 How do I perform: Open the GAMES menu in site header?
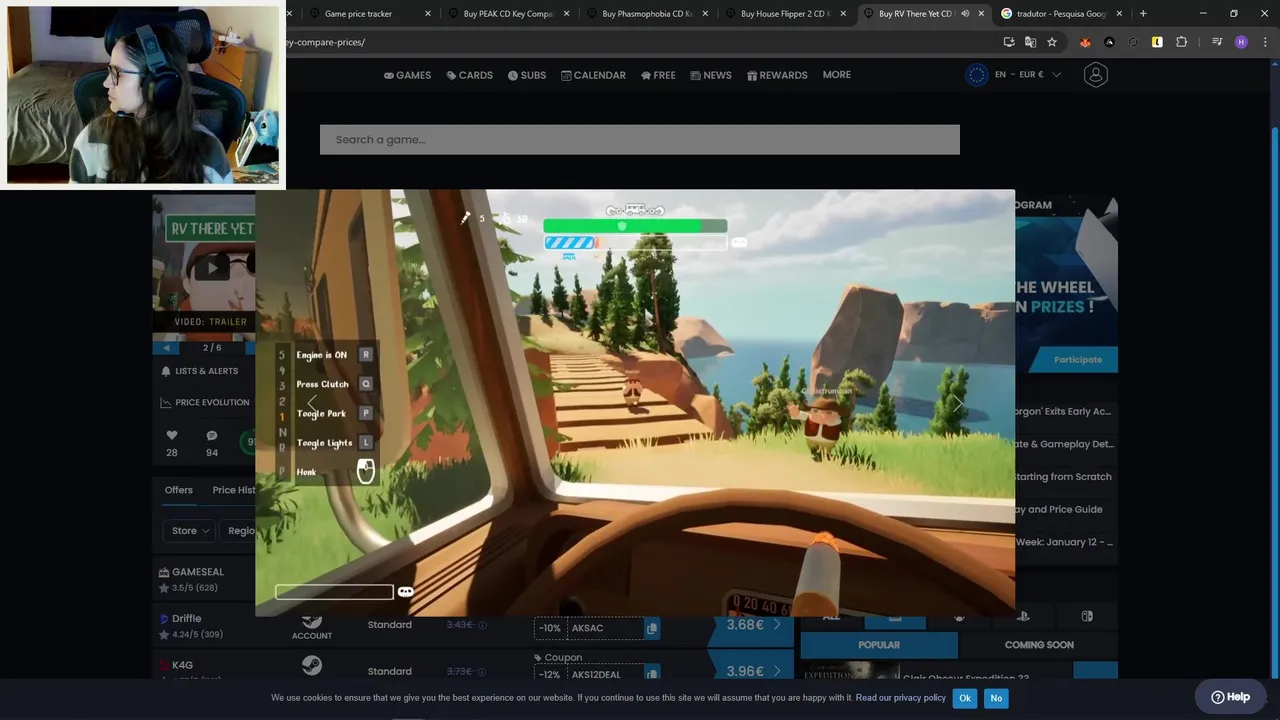407,75
